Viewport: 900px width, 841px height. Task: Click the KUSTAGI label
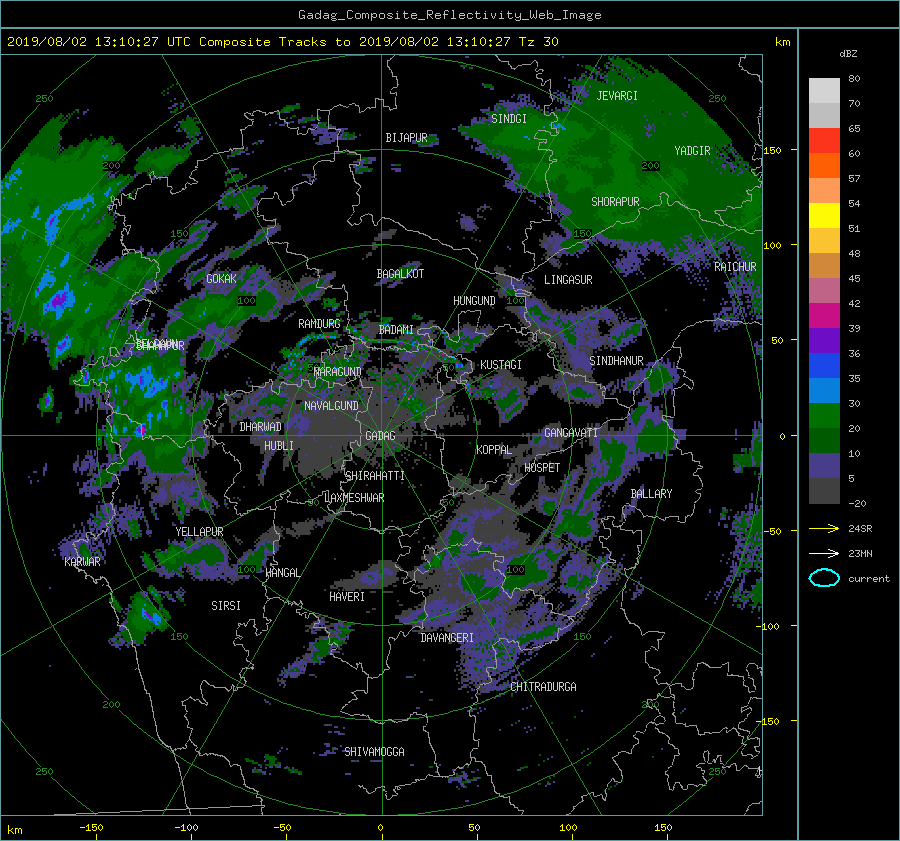click(501, 365)
